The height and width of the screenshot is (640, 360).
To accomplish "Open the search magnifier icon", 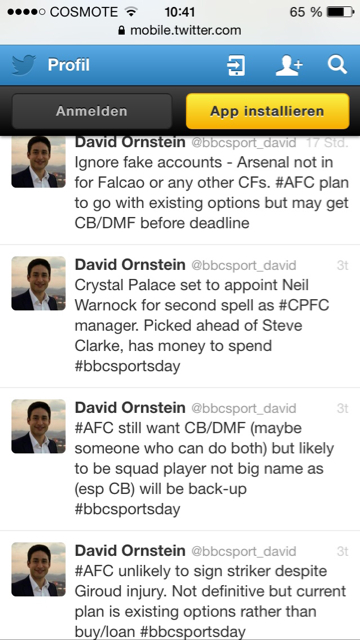I will click(337, 65).
